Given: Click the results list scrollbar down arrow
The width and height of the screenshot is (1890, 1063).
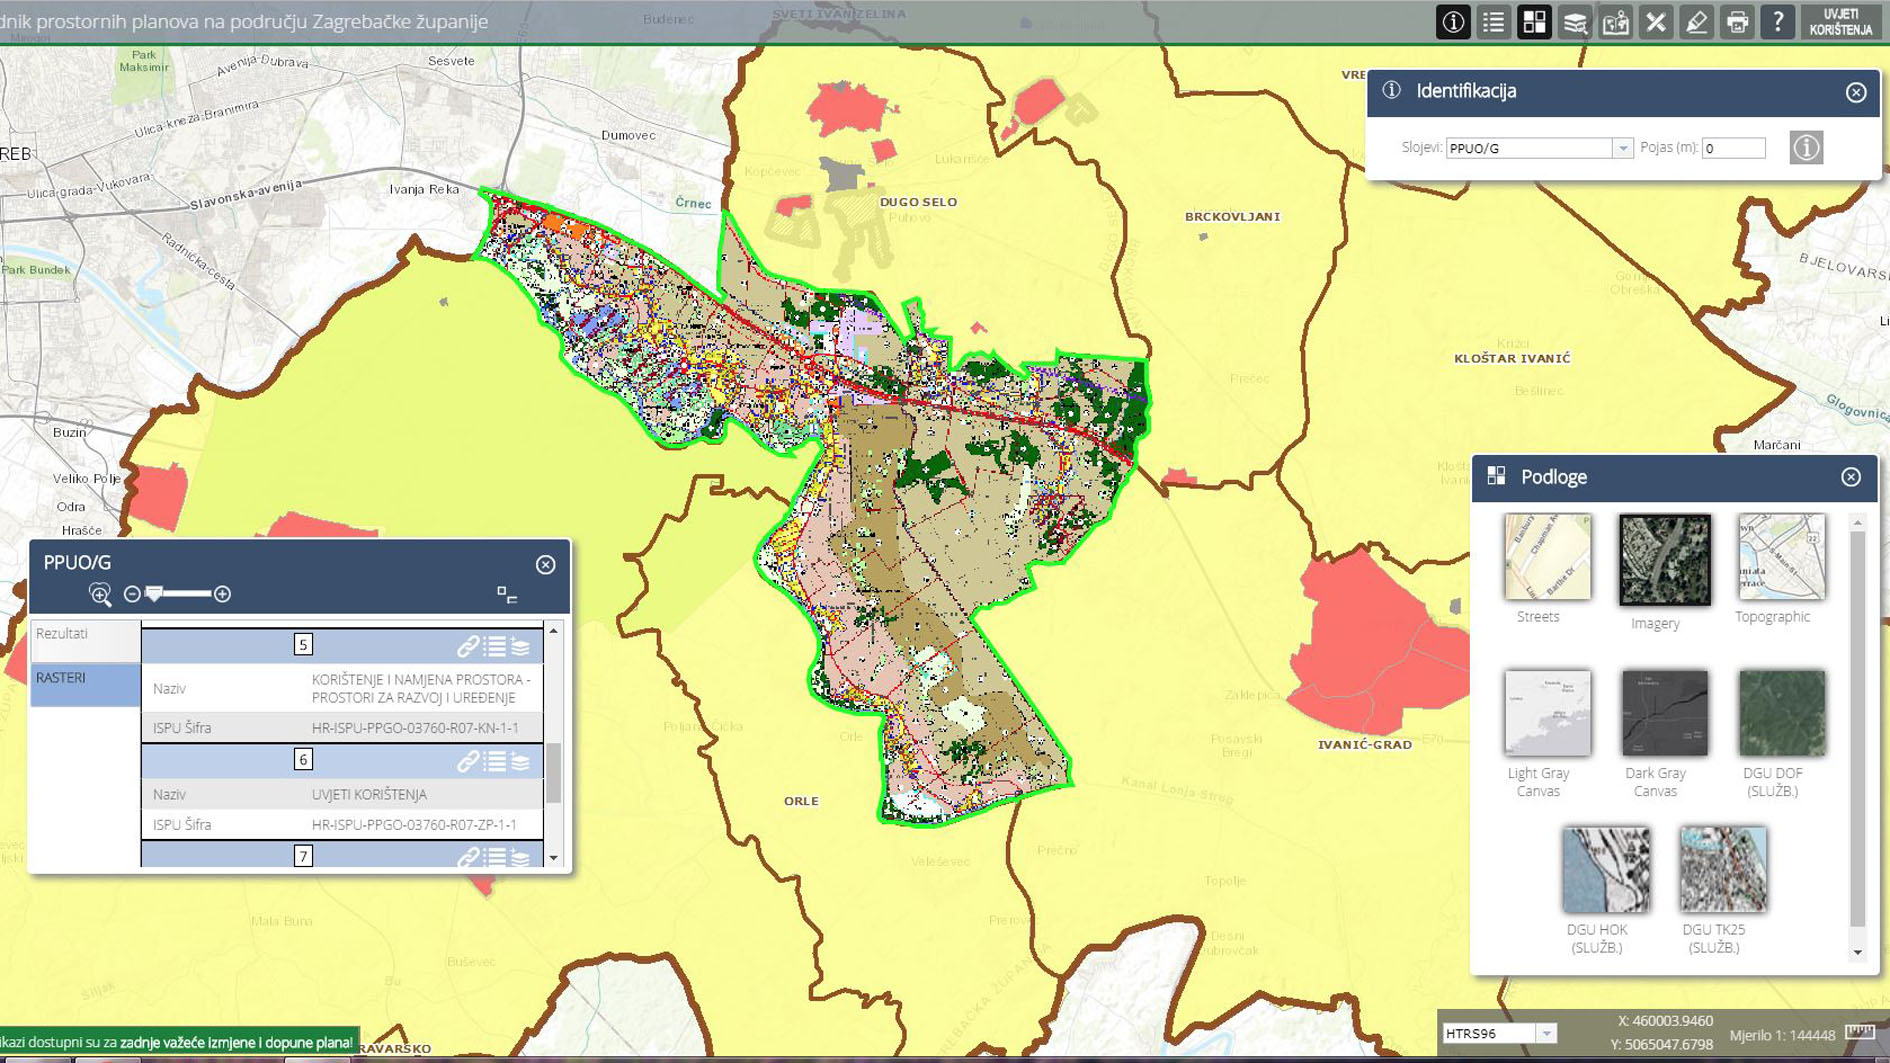Looking at the screenshot, I should tap(554, 858).
